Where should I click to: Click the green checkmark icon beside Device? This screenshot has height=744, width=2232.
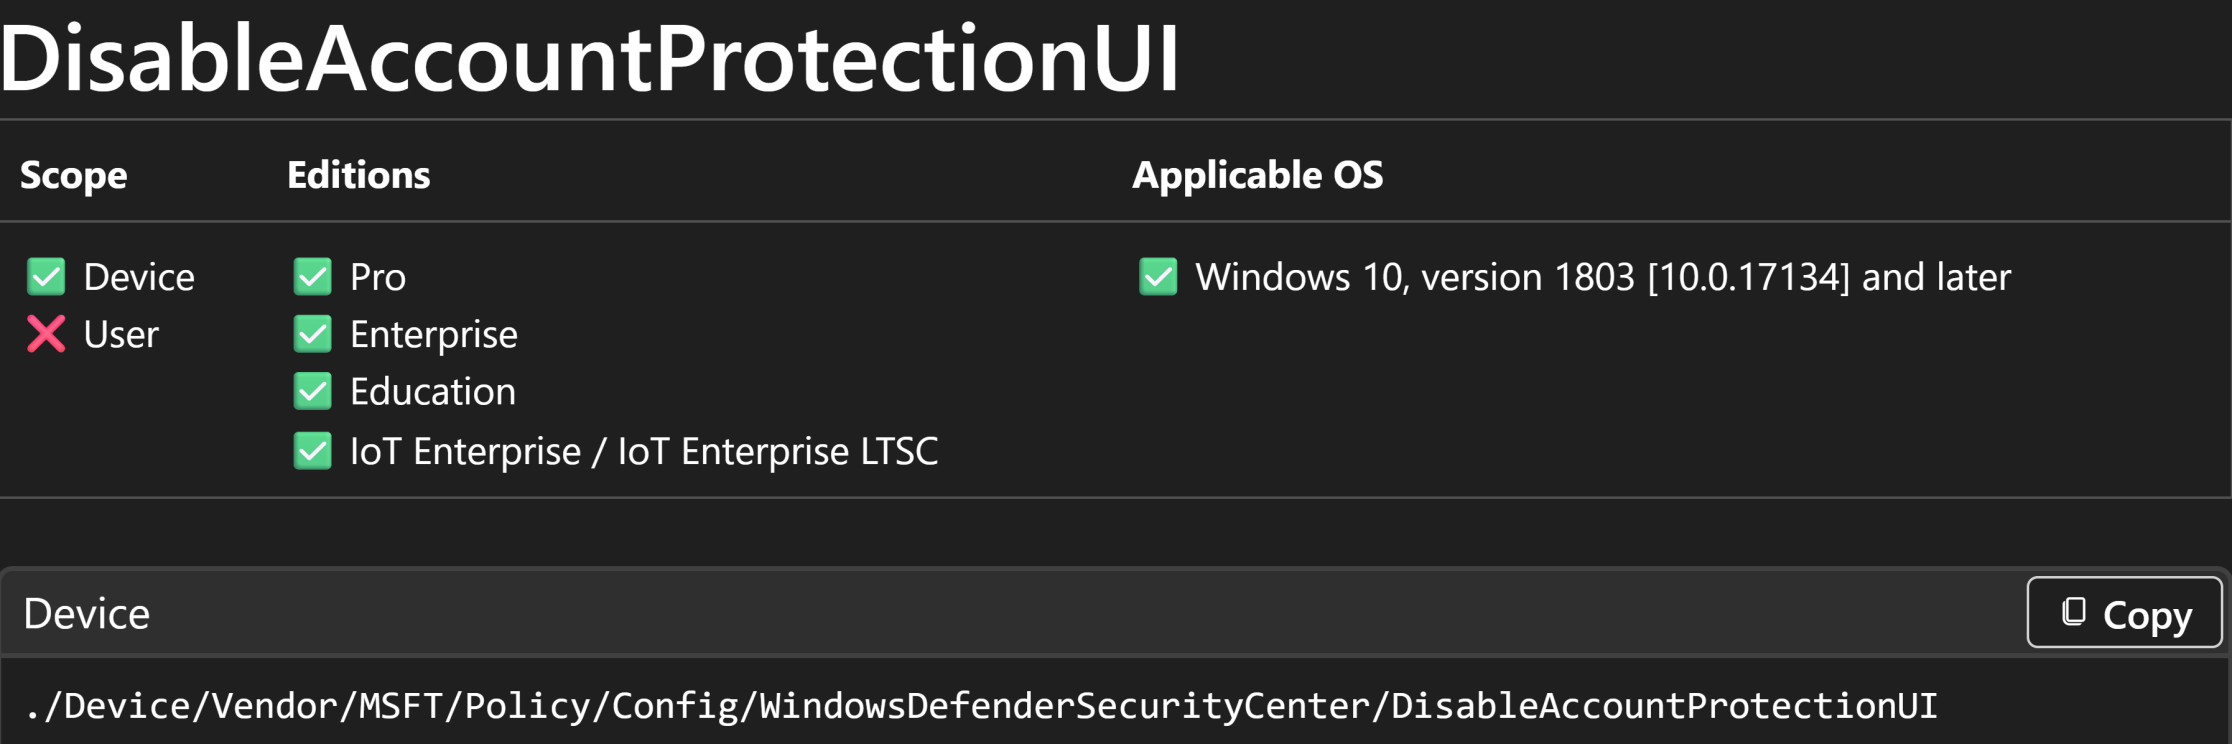tap(46, 277)
